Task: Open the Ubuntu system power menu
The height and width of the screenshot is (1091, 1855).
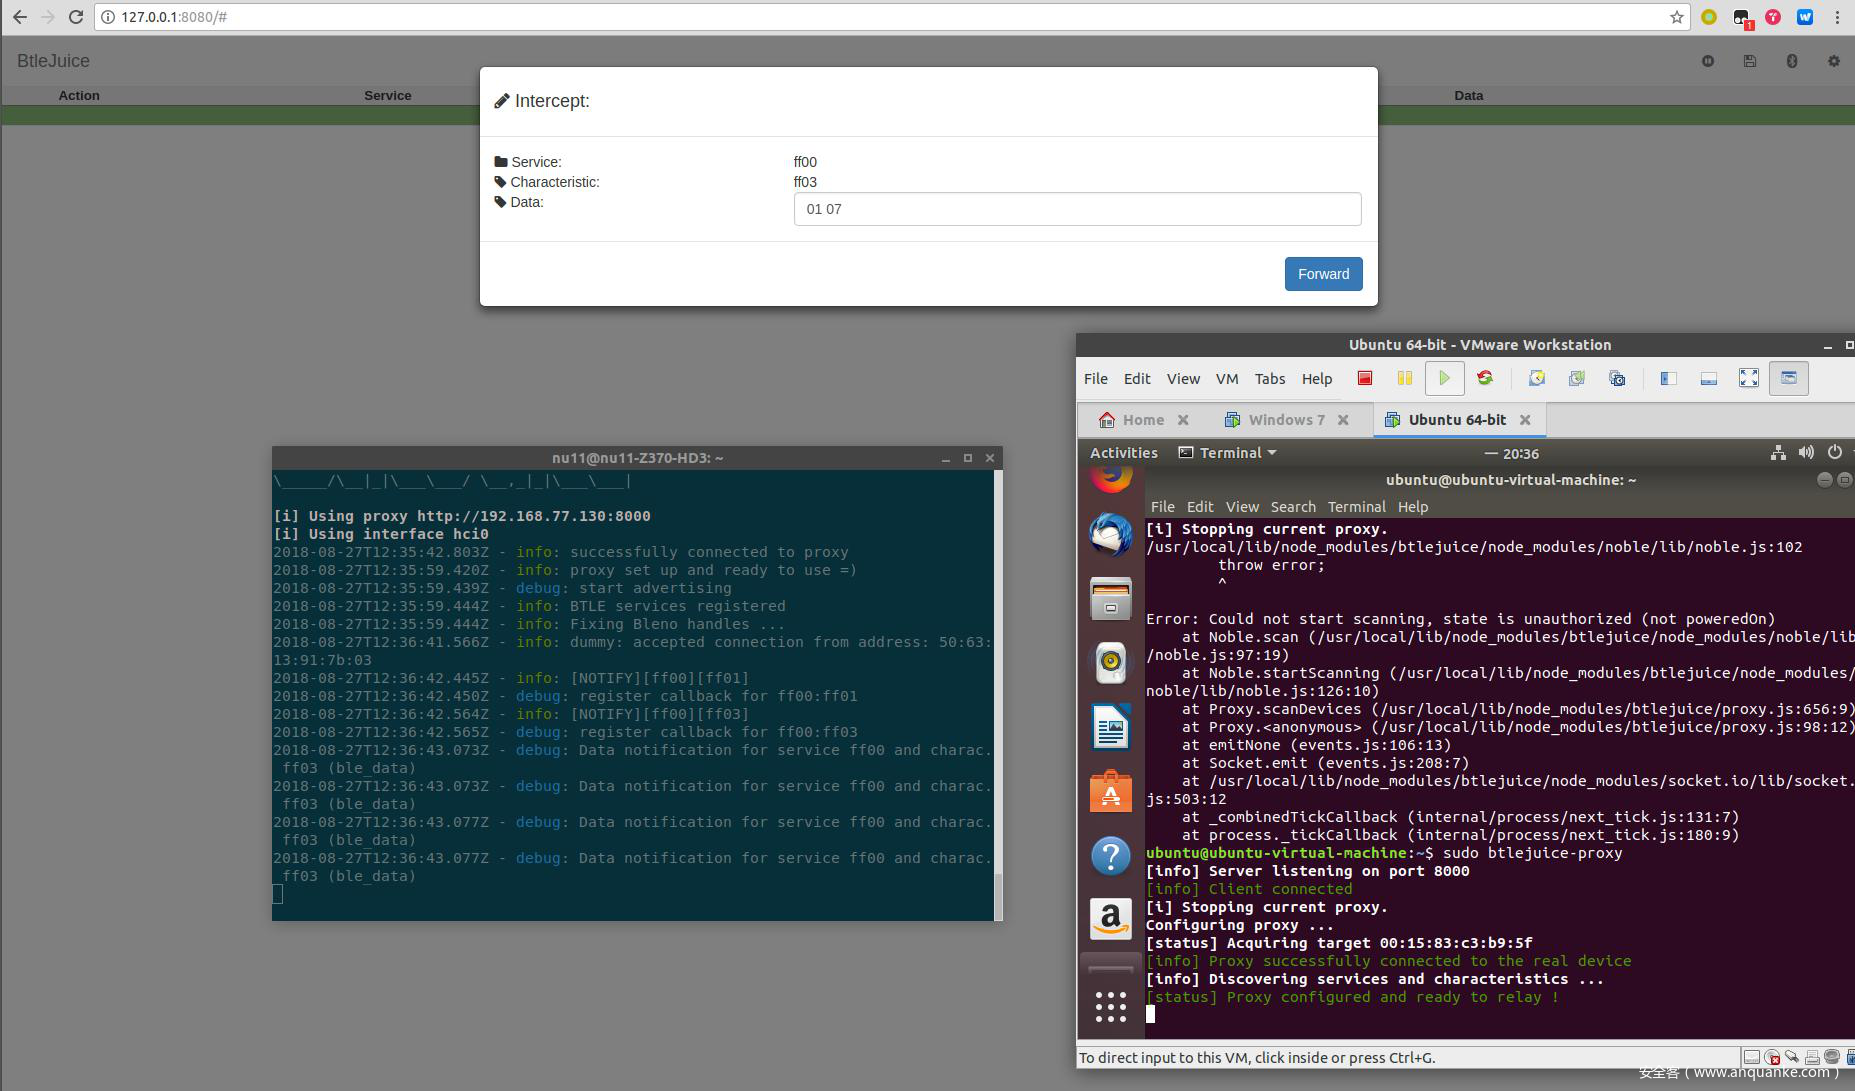Action: pos(1834,453)
